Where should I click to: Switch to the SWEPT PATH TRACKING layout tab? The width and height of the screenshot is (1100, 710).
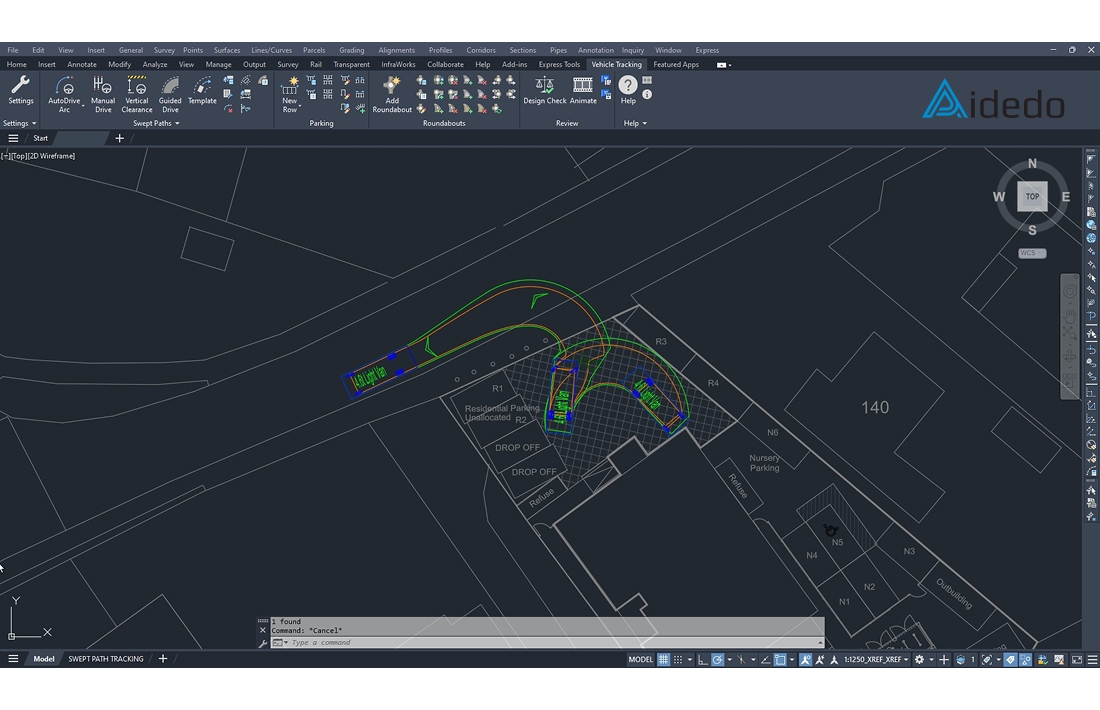point(106,659)
